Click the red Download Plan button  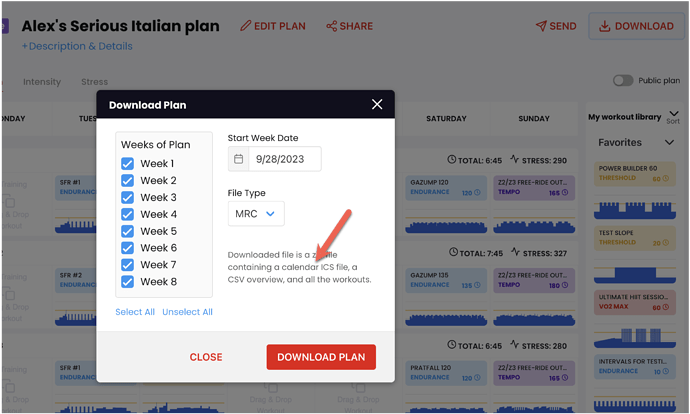[x=321, y=357]
